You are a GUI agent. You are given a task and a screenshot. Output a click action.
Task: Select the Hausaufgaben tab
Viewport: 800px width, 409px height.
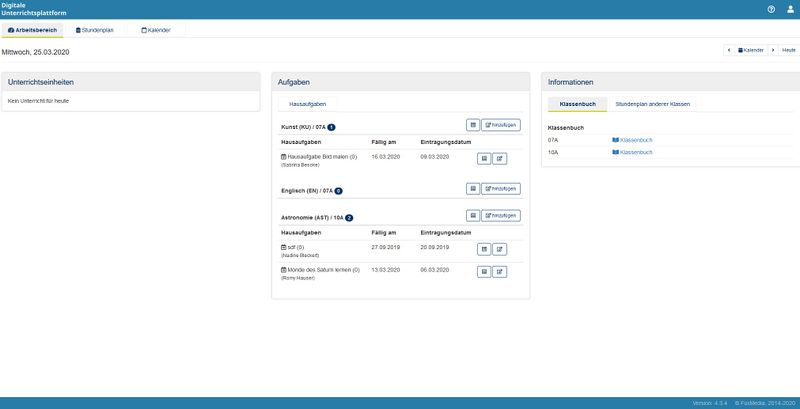point(308,104)
